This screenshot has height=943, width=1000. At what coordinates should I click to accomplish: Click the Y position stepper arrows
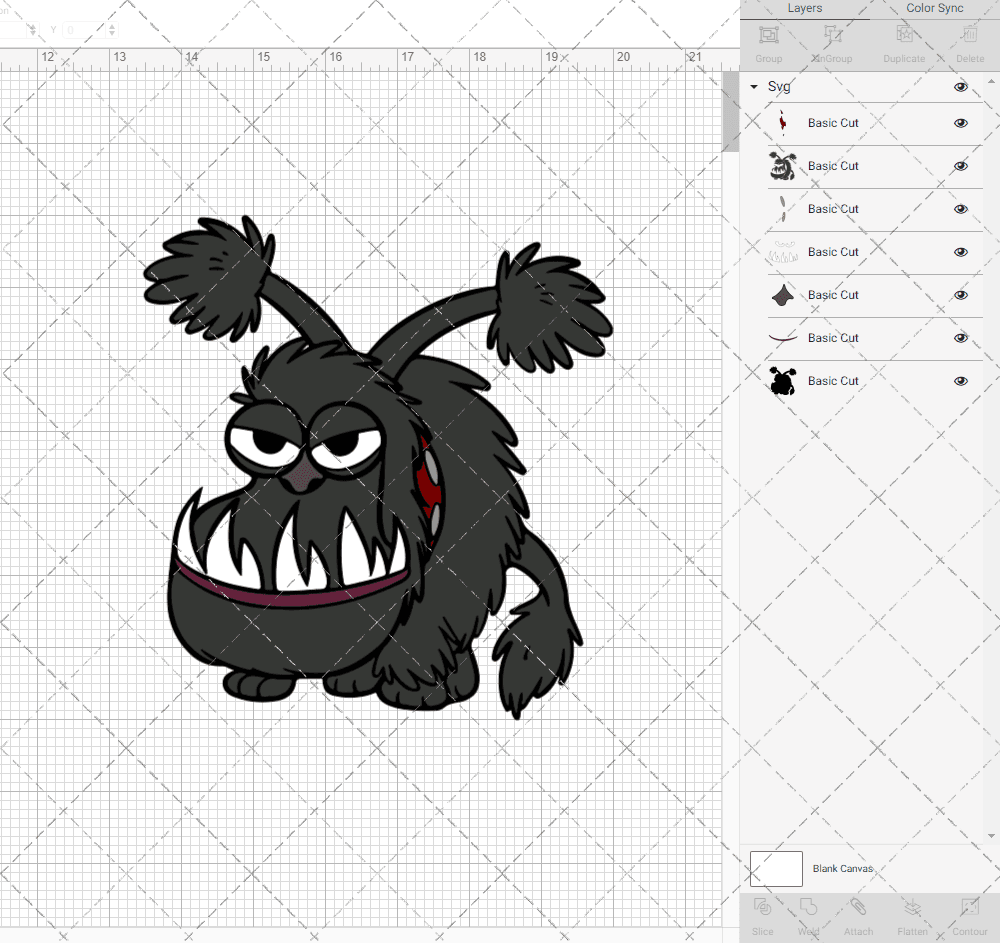click(111, 30)
